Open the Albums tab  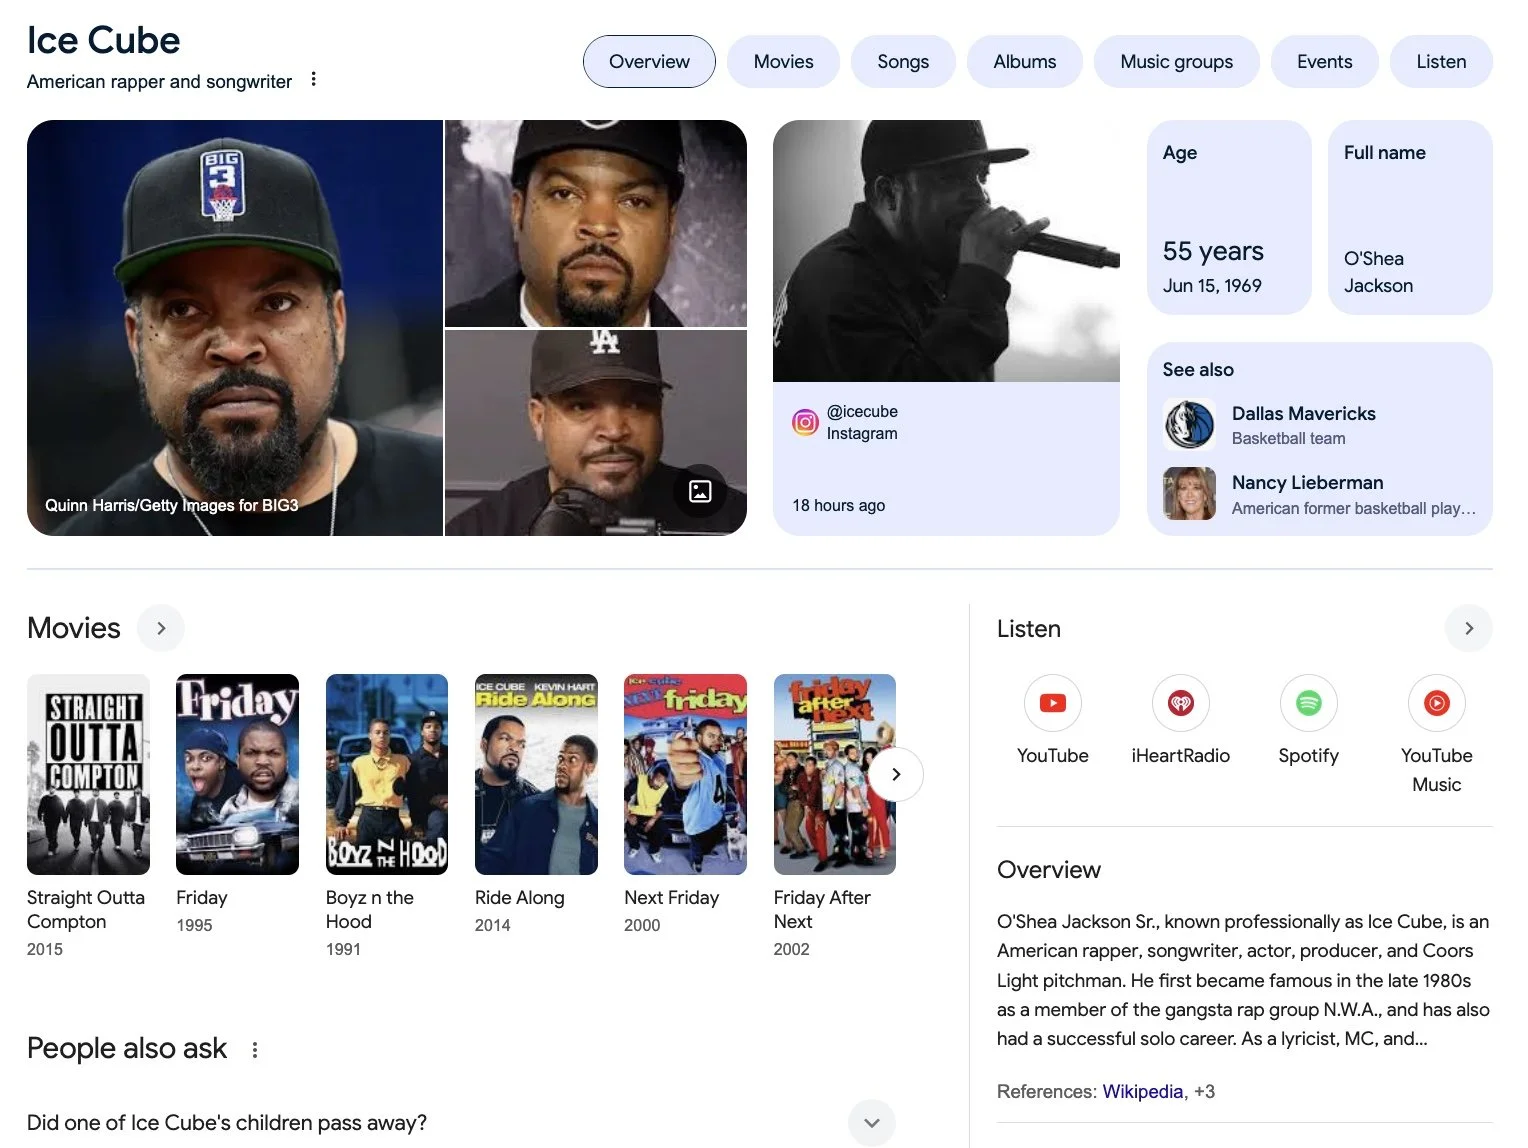coord(1024,62)
